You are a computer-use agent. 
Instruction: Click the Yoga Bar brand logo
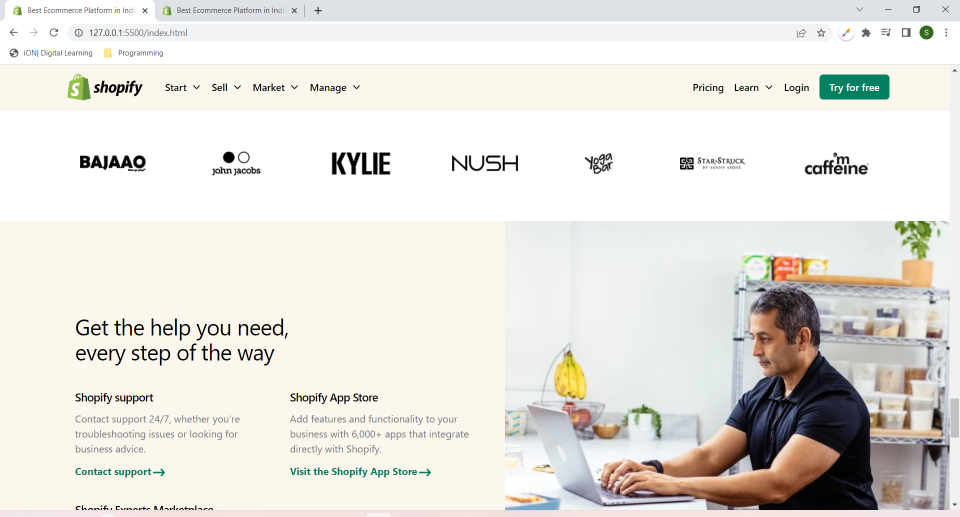(599, 163)
